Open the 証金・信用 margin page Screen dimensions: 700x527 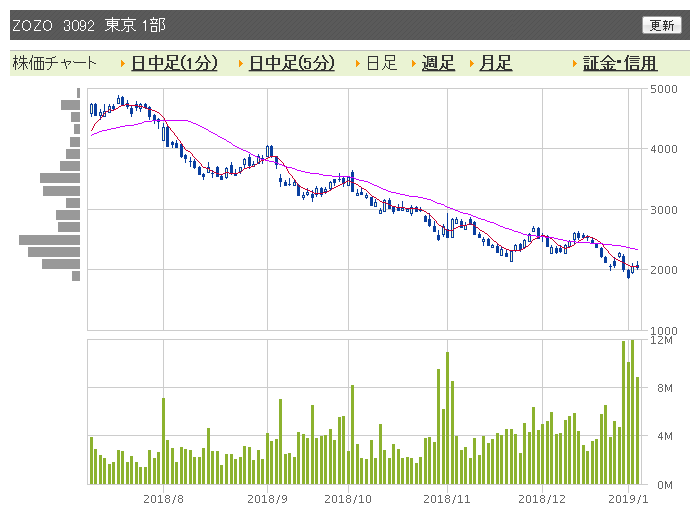coord(620,63)
